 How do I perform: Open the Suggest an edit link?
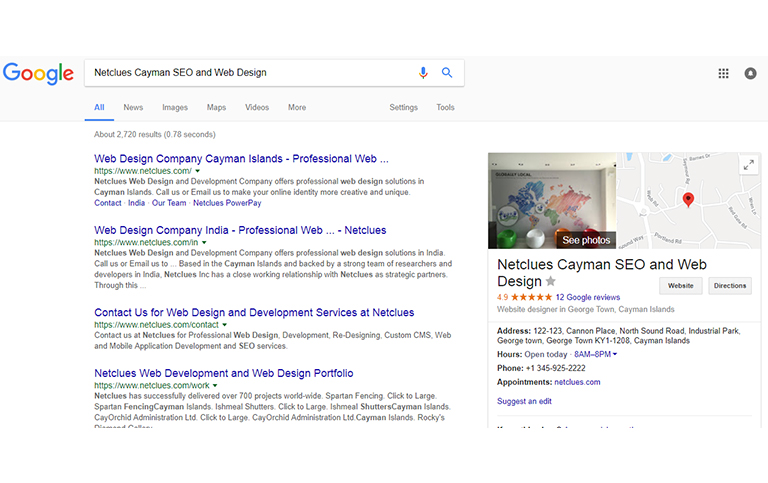[x=524, y=401]
